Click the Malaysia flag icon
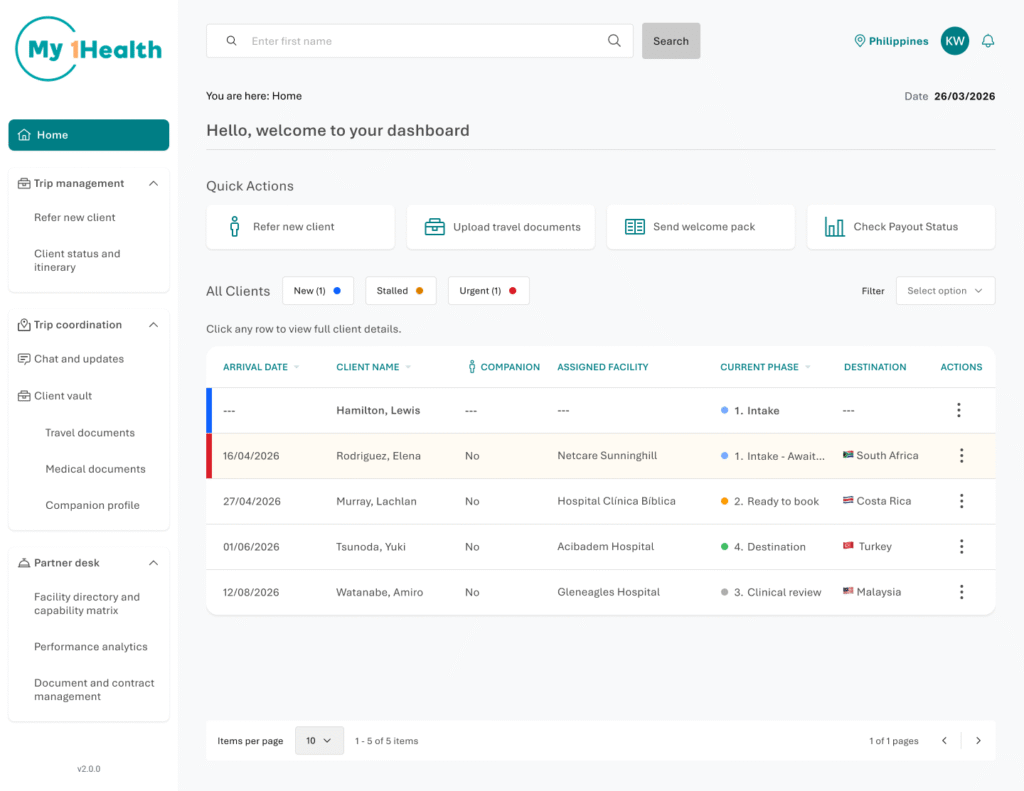Image resolution: width=1024 pixels, height=791 pixels. click(x=848, y=590)
